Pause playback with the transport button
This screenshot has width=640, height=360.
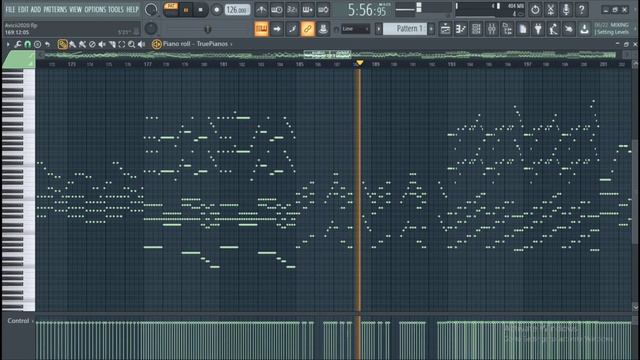click(x=186, y=10)
